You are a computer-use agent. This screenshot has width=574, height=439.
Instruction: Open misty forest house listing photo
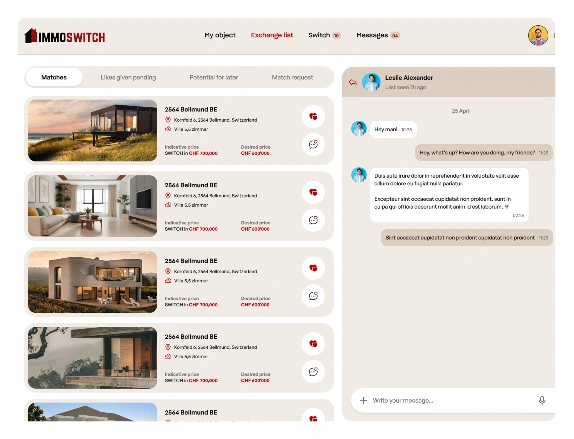(93, 357)
